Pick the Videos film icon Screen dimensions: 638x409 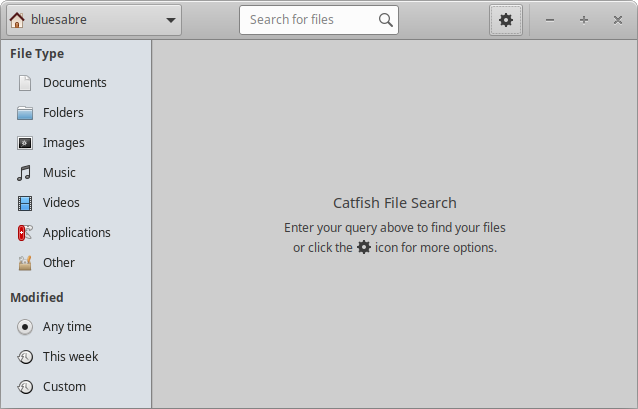point(25,203)
